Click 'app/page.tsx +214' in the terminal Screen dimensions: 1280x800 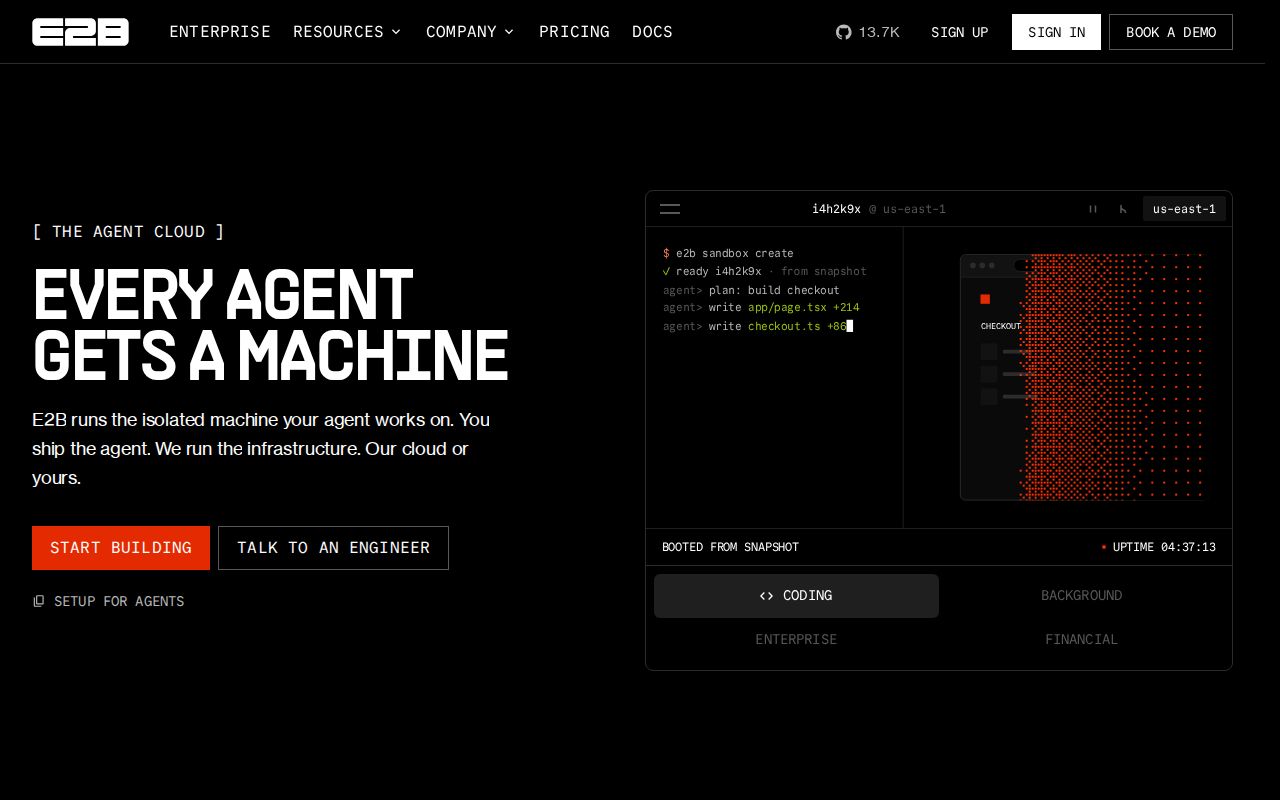click(804, 308)
